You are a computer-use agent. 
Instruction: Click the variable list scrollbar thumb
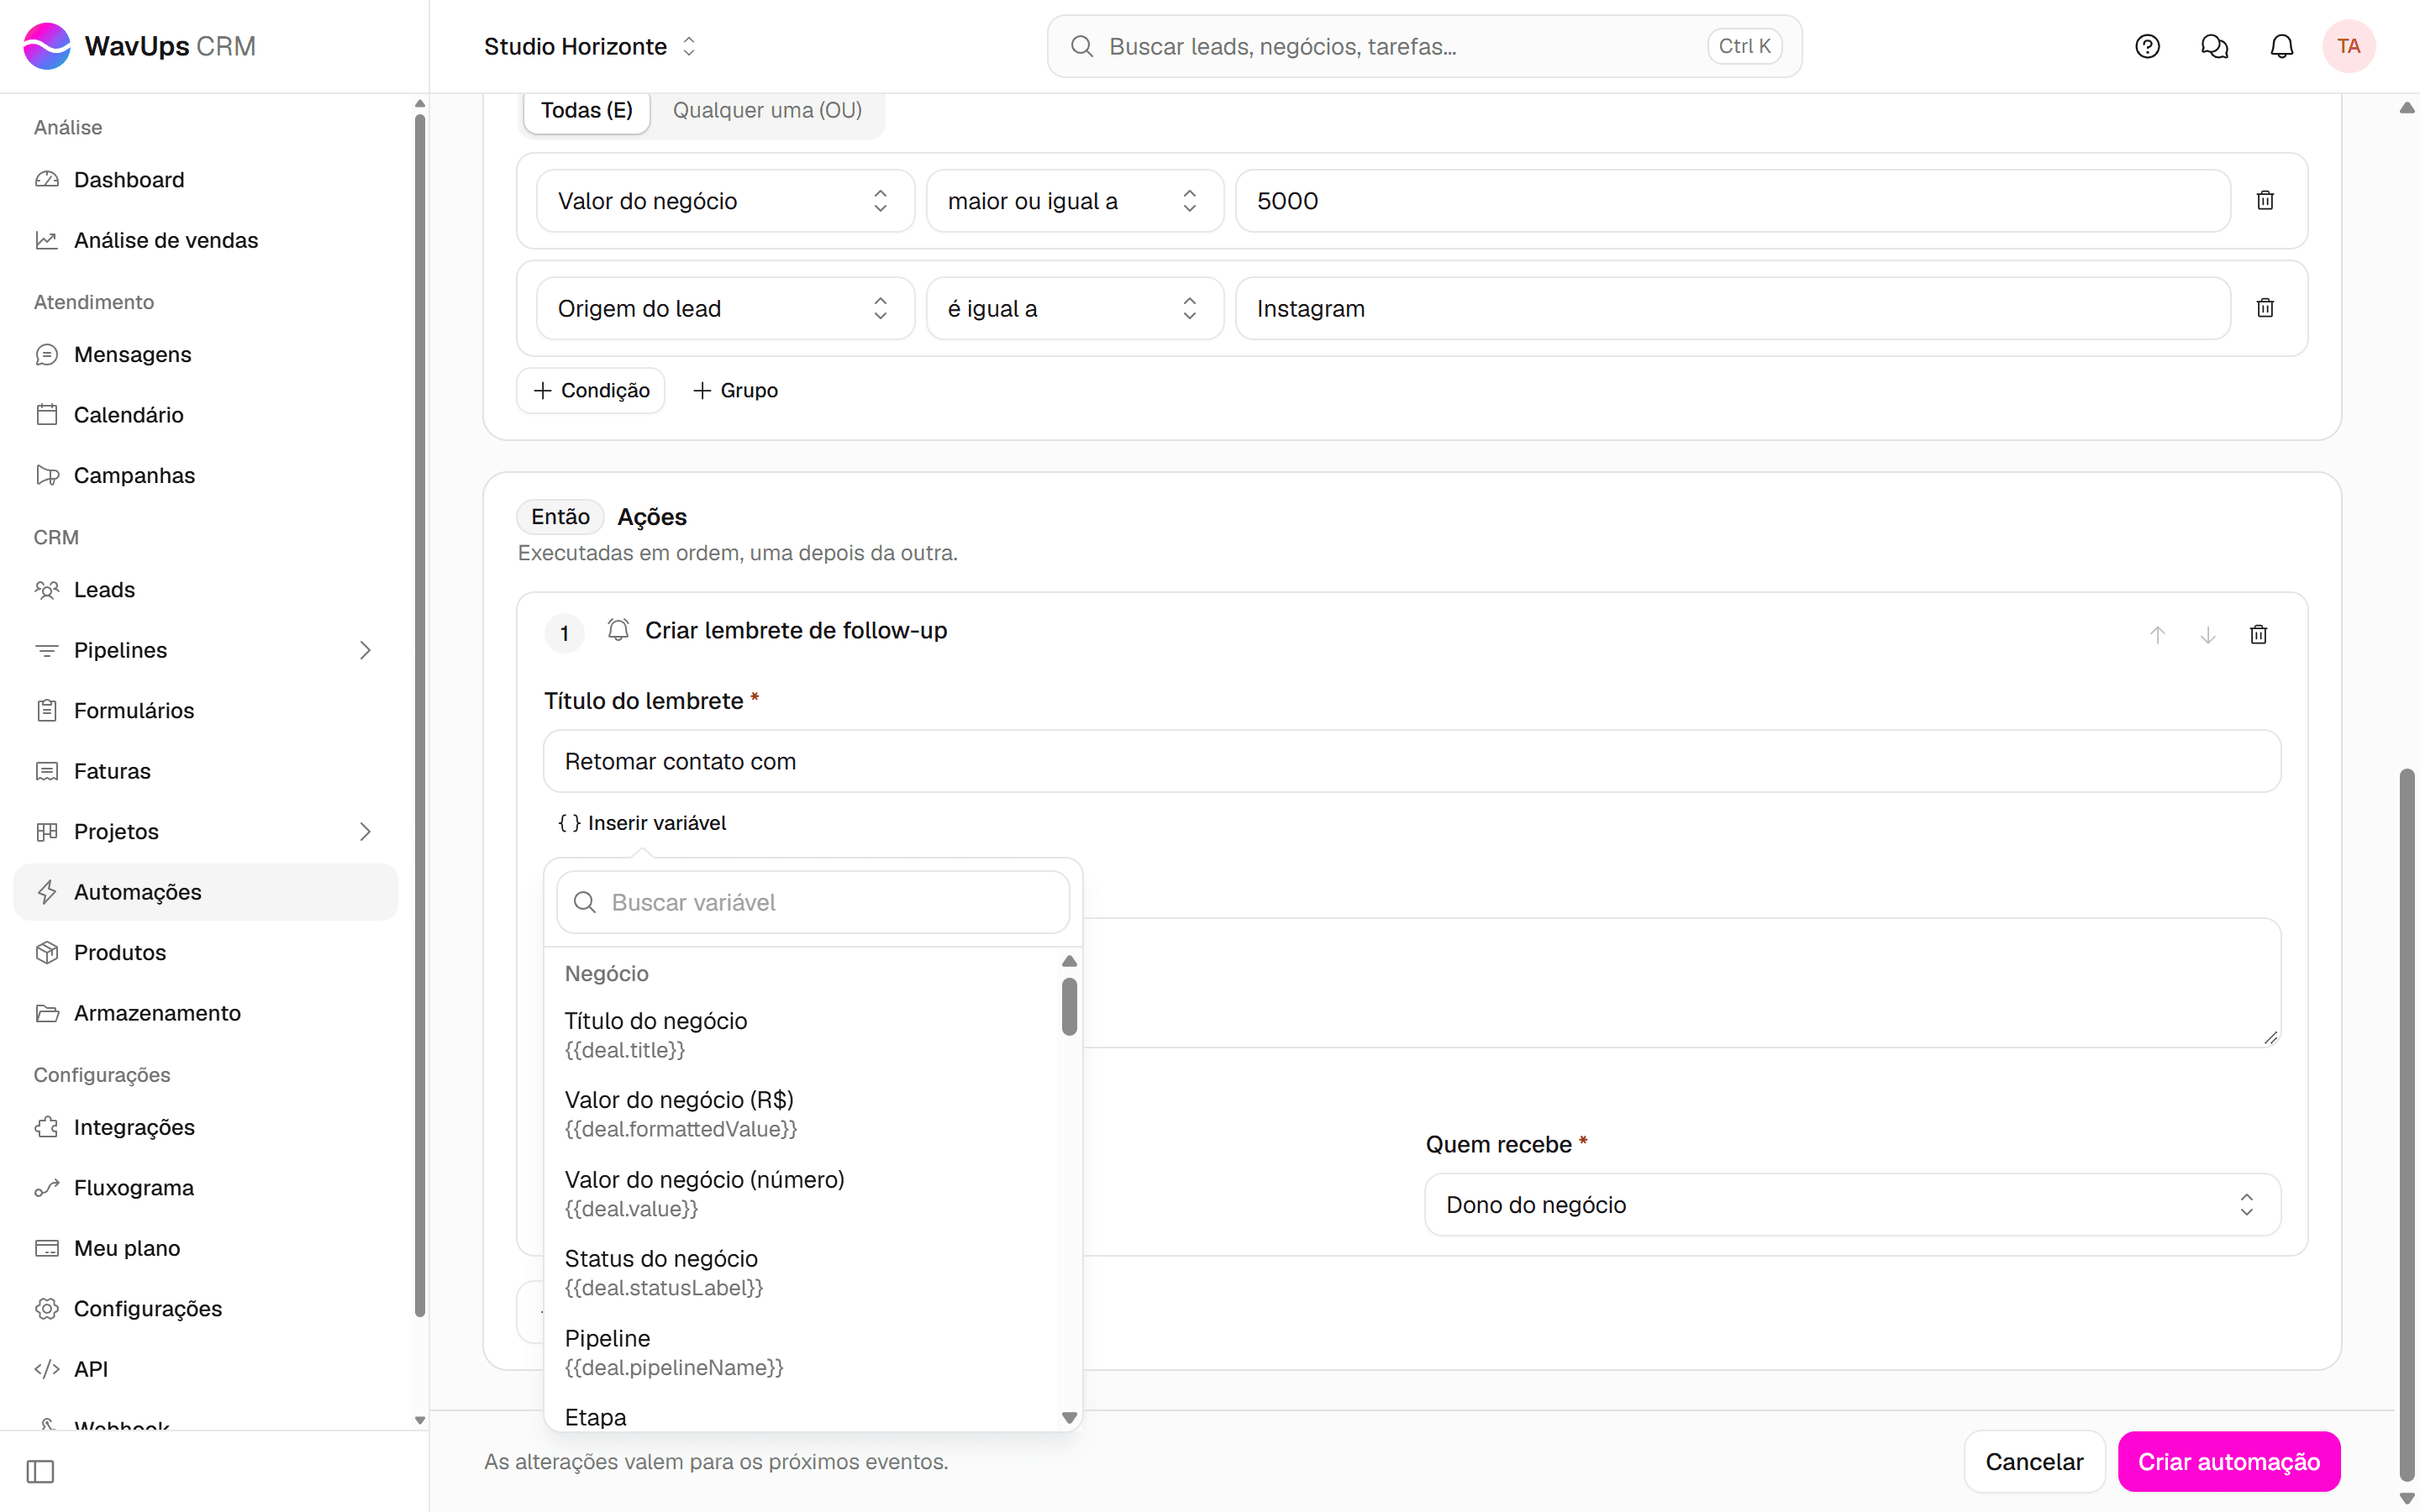coord(1069,1006)
